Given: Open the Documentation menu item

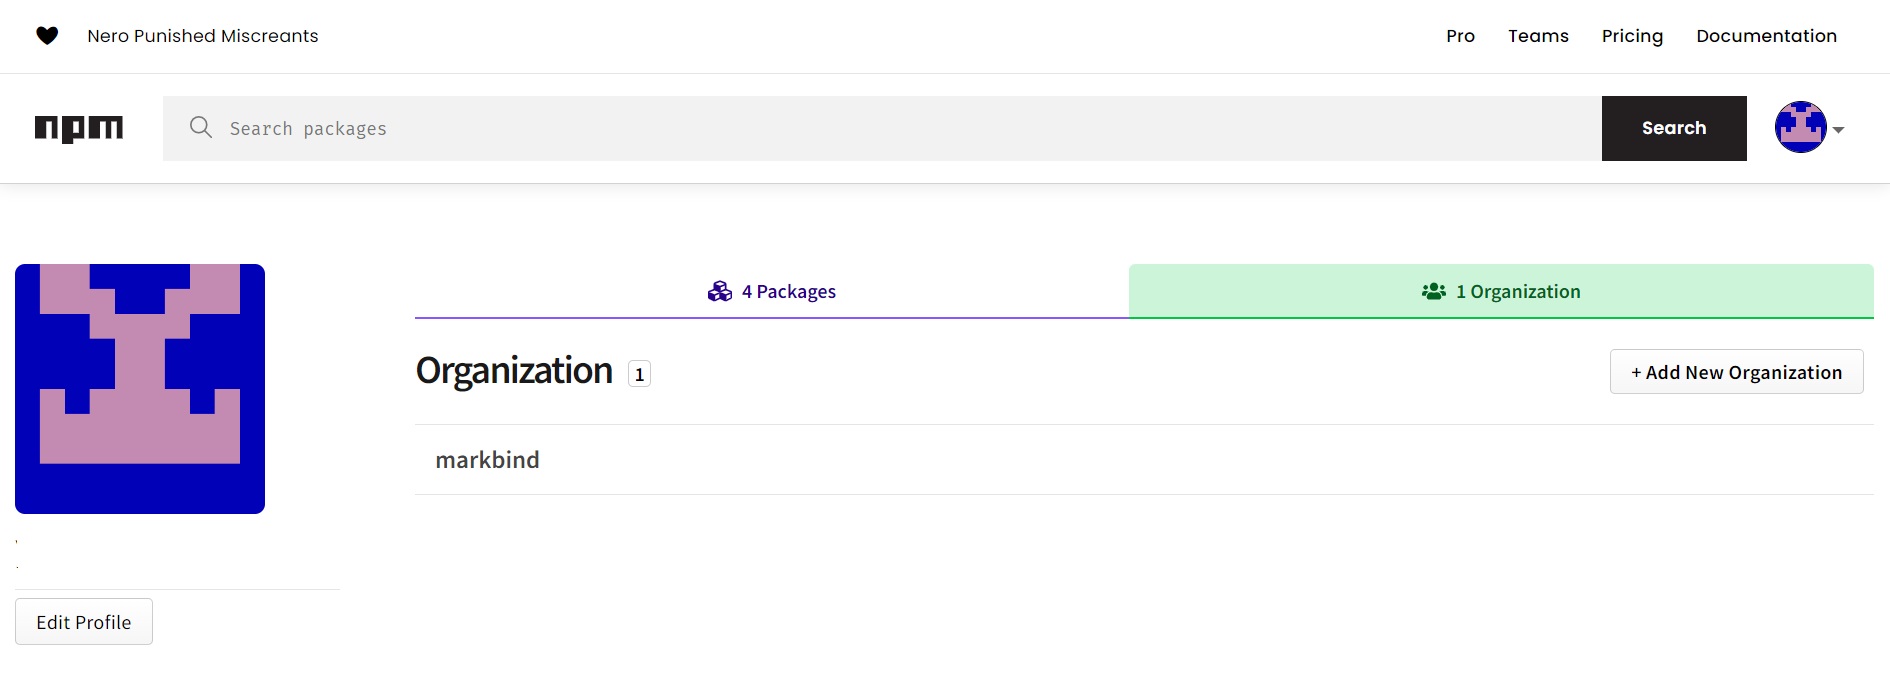Looking at the screenshot, I should click(1766, 35).
